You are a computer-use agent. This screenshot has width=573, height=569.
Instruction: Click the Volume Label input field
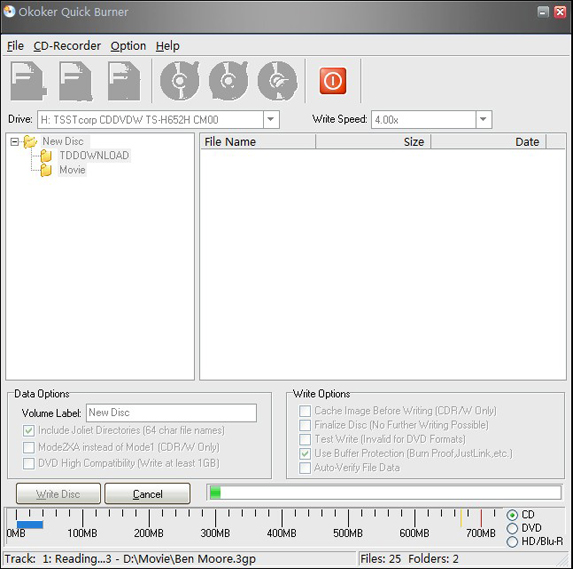[171, 413]
